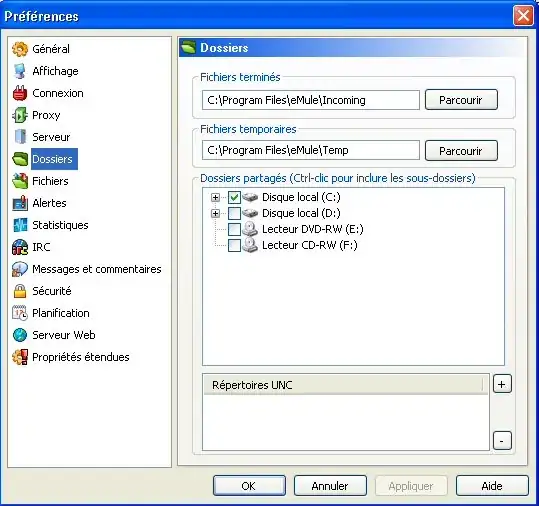Select Proxy in the sidebar
Viewport: 539px width, 506px height.
tap(46, 115)
